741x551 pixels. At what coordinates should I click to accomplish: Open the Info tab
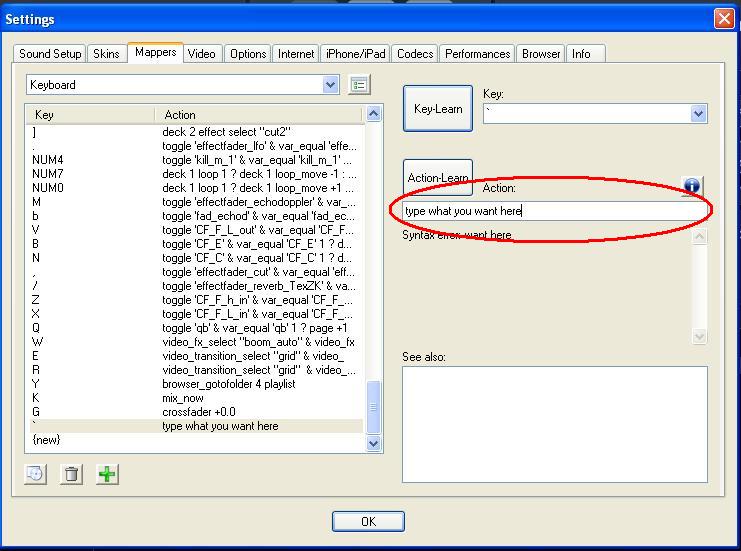586,54
